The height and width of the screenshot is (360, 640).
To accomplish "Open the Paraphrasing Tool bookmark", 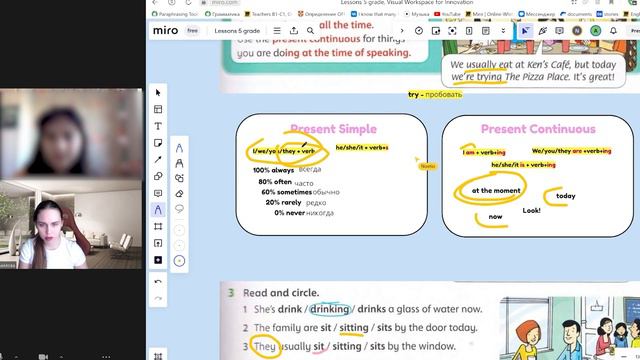I will click(175, 14).
